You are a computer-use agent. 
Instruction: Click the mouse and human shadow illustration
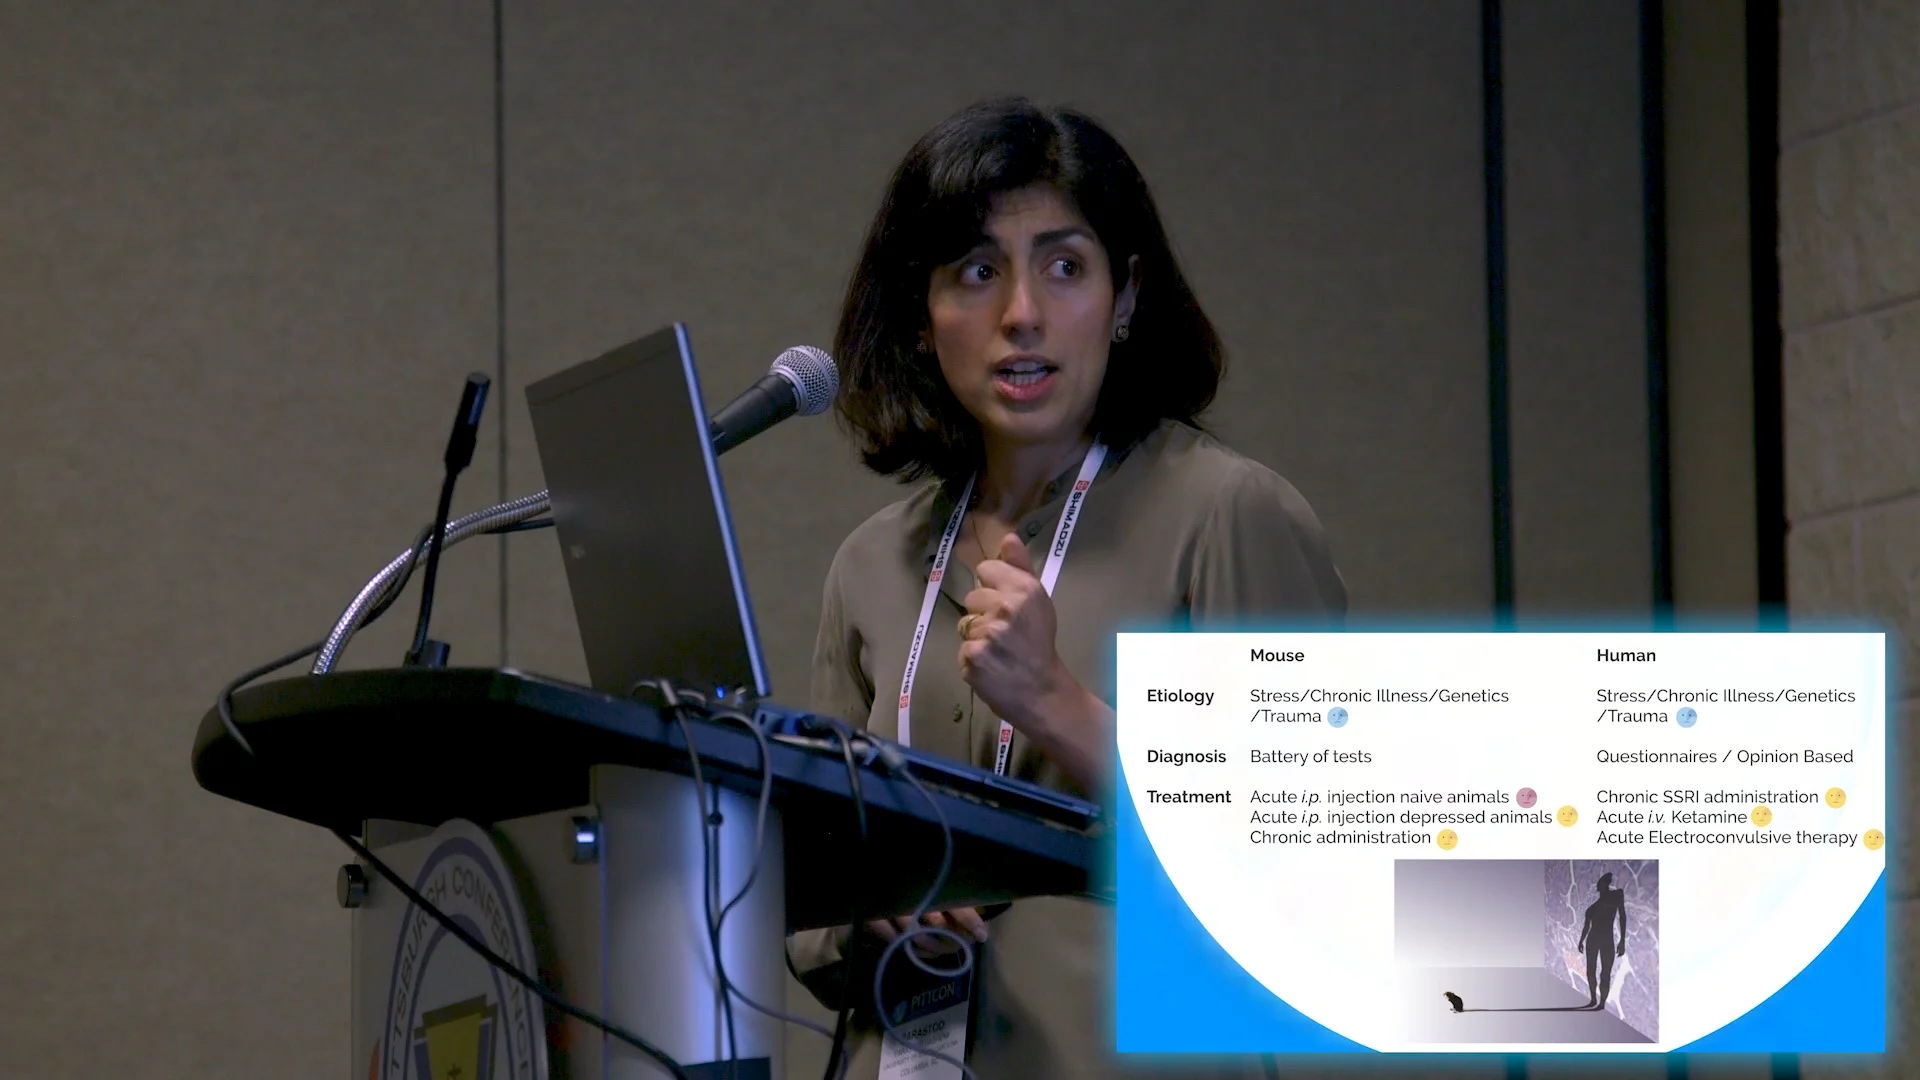point(1526,950)
